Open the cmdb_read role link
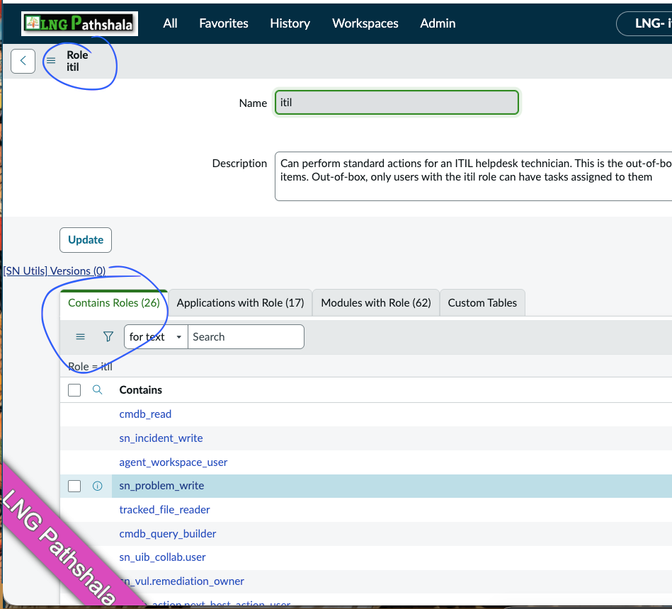The height and width of the screenshot is (609, 672). point(145,414)
